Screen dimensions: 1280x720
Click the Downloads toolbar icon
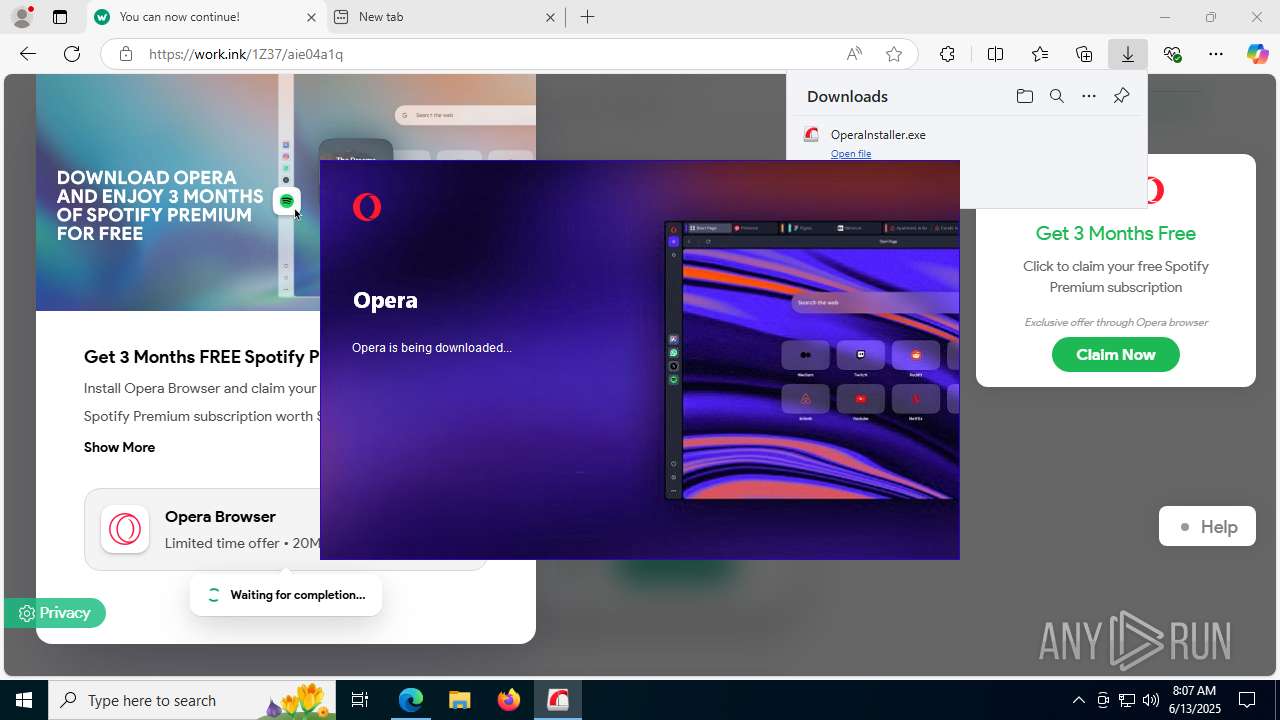pos(1128,54)
